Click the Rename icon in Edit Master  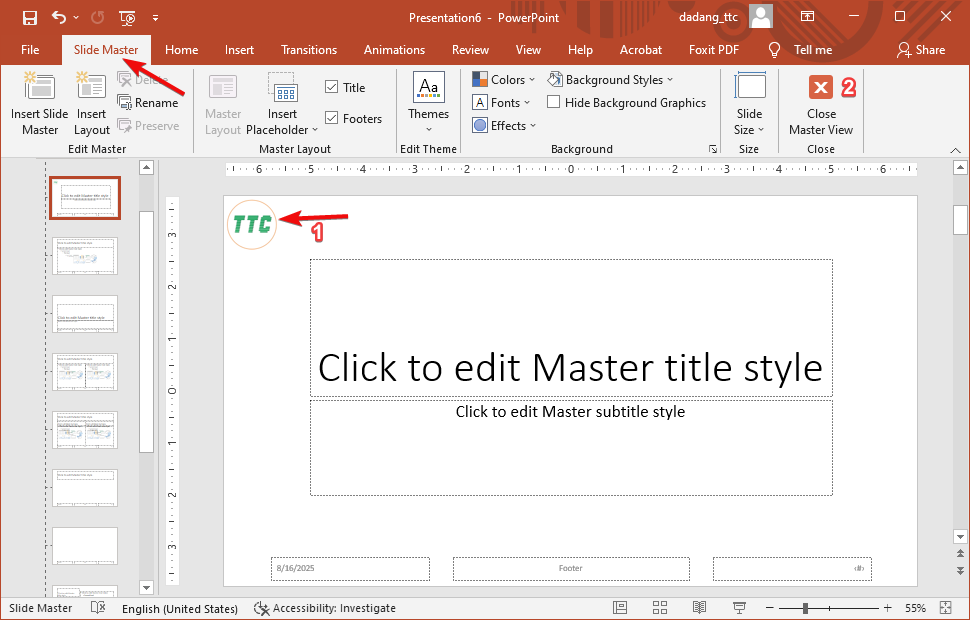pos(125,102)
